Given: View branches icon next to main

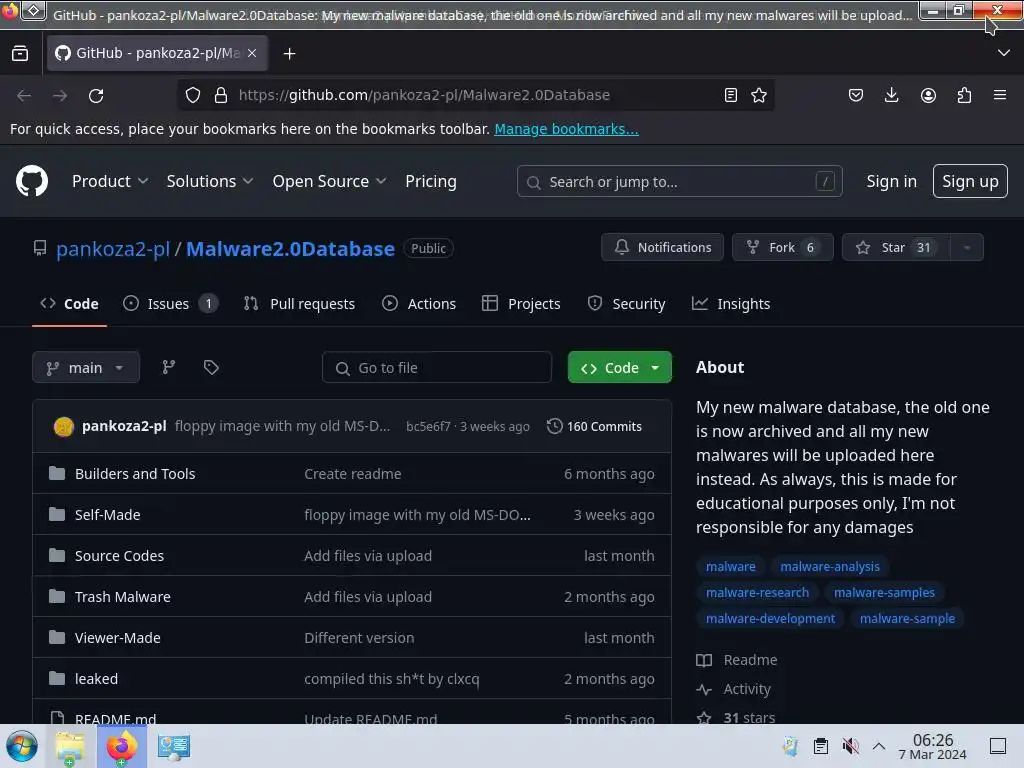Looking at the screenshot, I should 168,367.
